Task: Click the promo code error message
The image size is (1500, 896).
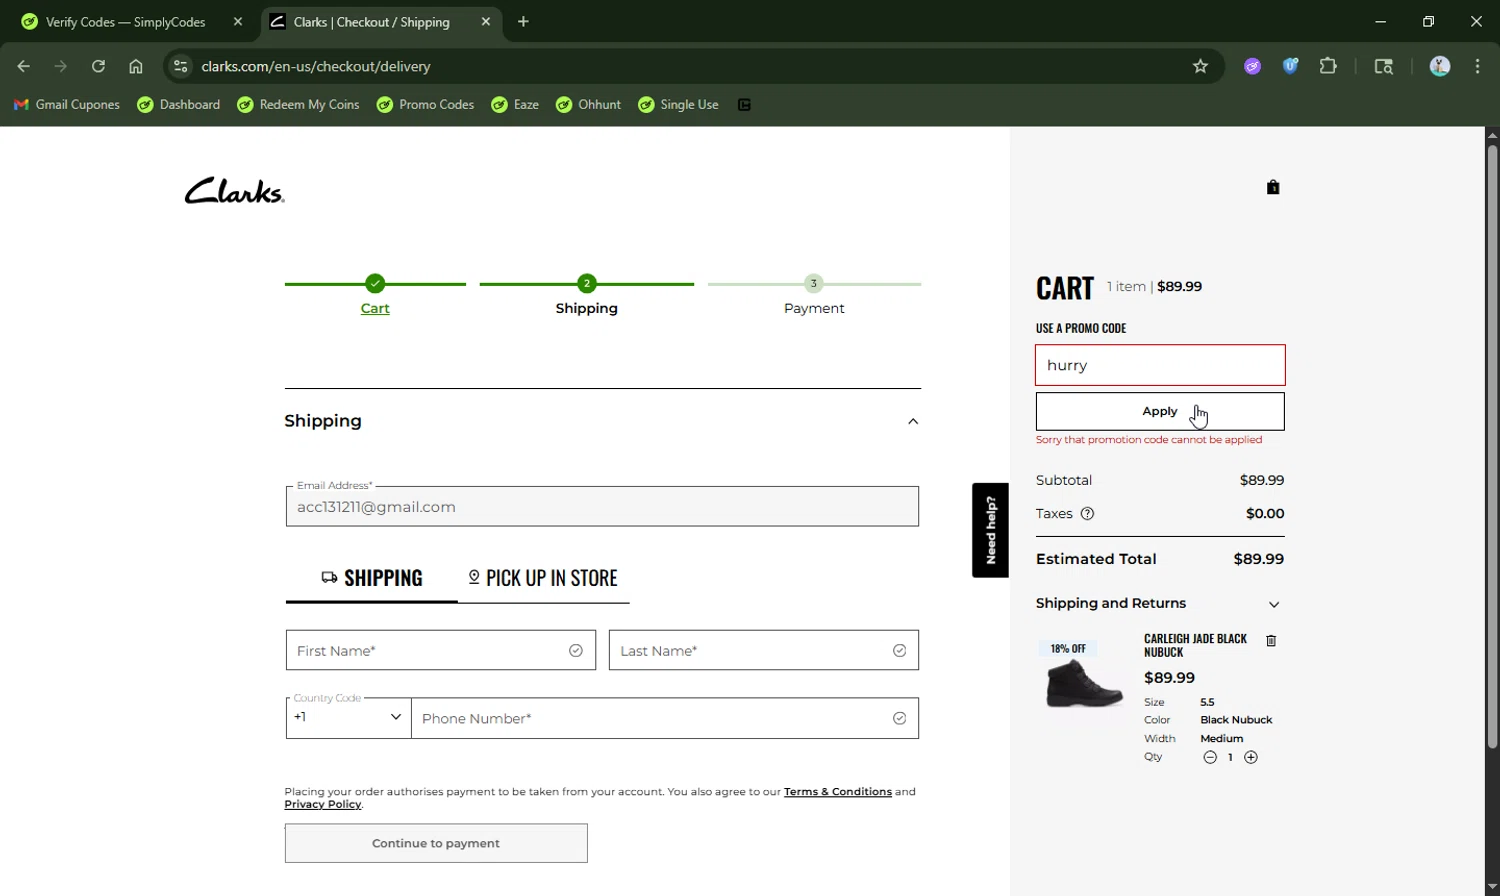Action: pos(1149,440)
